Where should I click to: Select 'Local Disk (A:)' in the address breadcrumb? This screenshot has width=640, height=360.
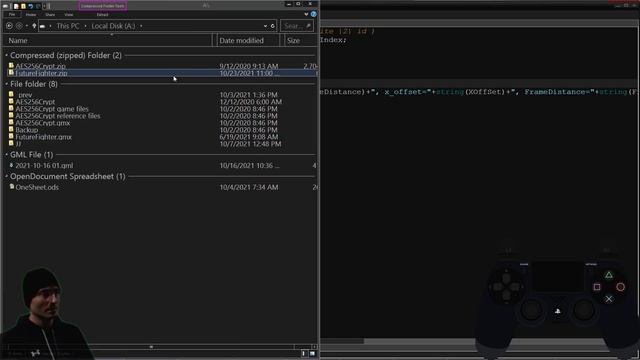pyautogui.click(x=113, y=26)
